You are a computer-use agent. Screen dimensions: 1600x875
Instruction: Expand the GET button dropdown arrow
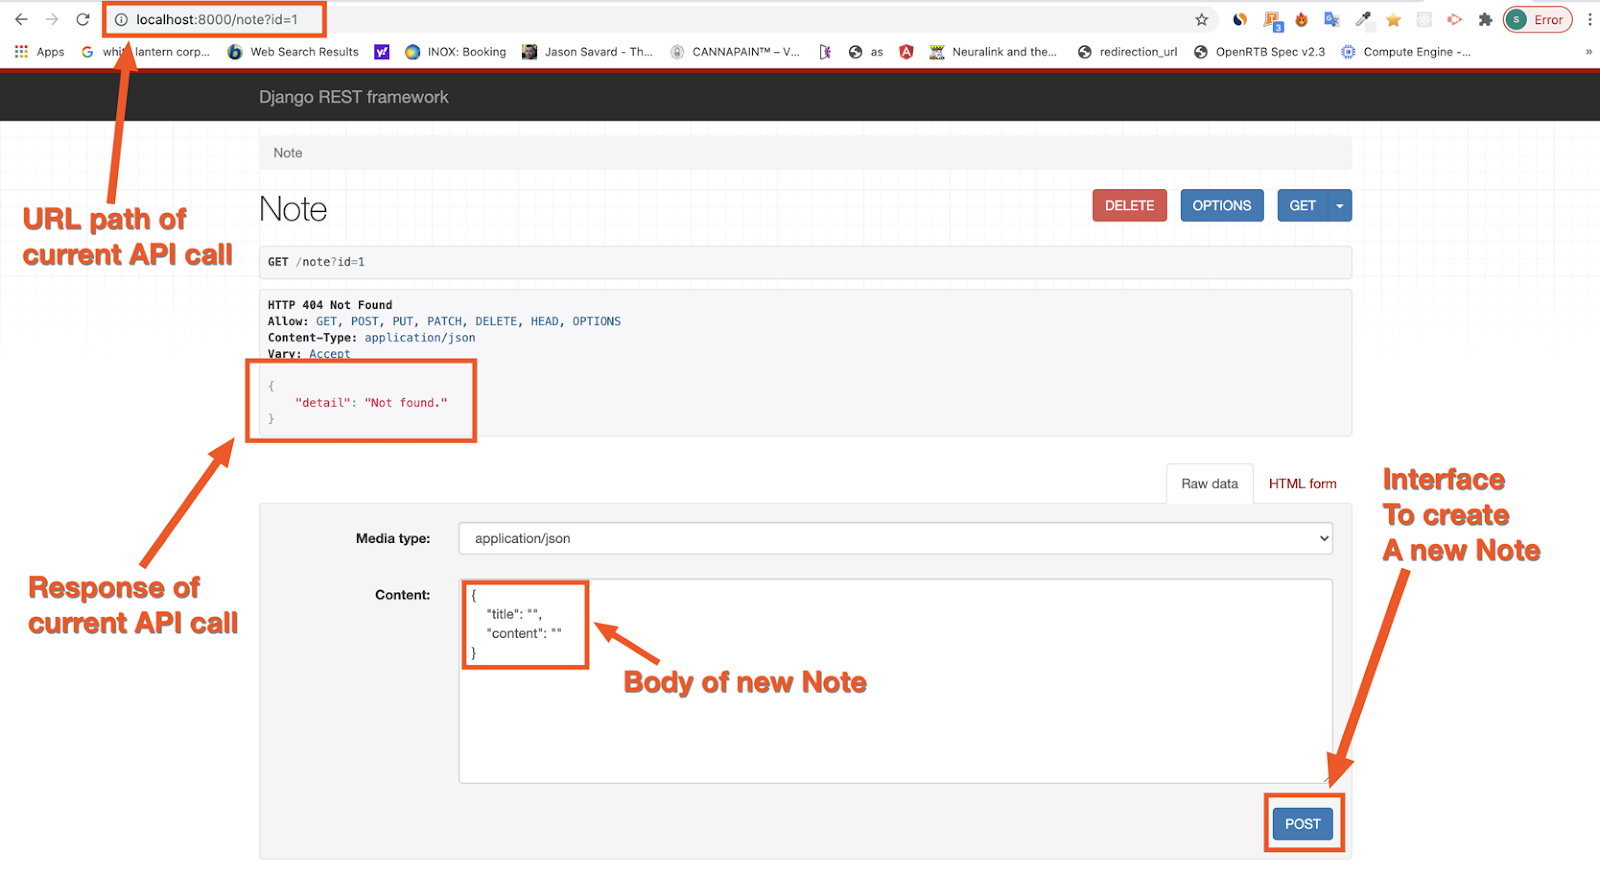click(x=1340, y=206)
